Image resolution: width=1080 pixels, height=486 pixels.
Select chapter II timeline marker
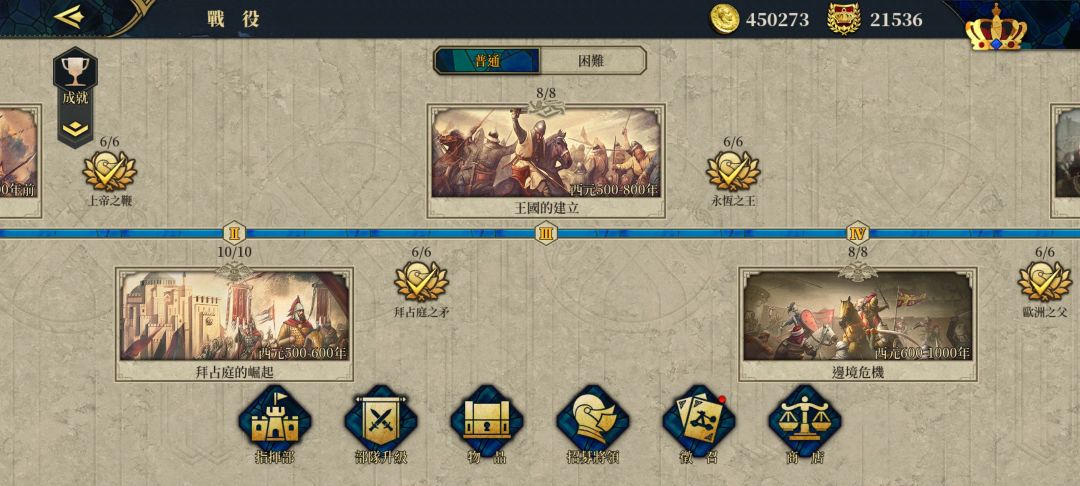tap(234, 233)
